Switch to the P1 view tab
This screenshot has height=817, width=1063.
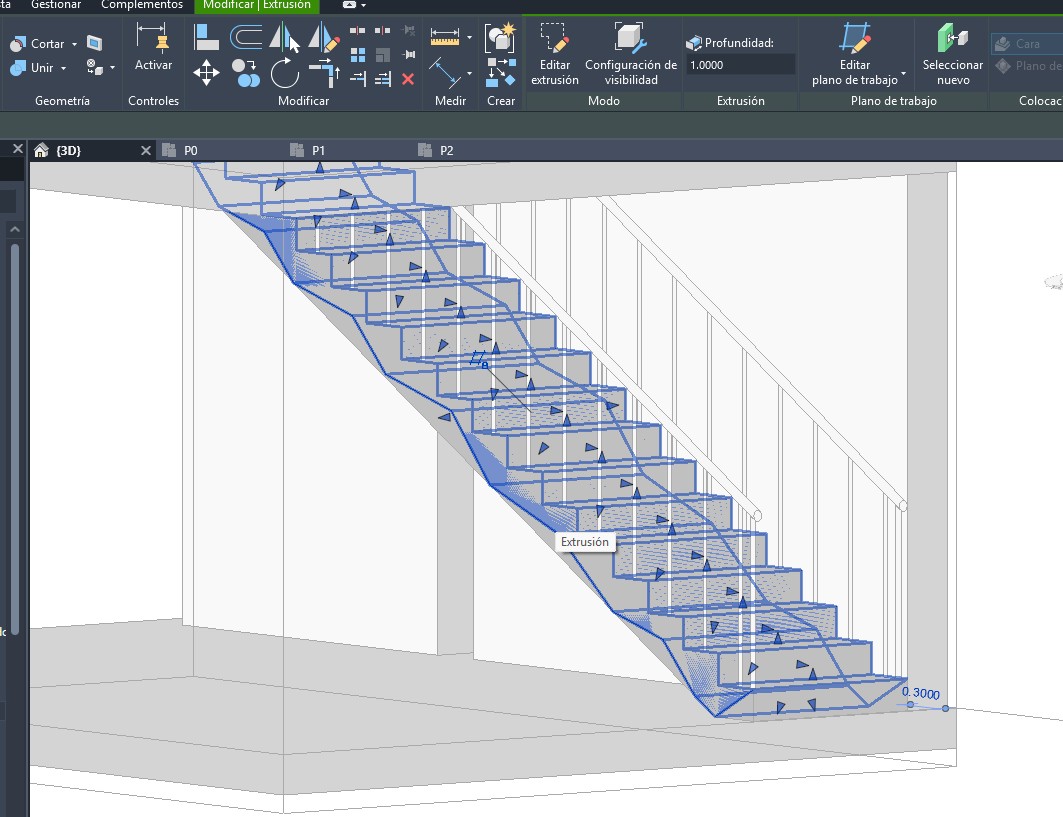coord(318,150)
